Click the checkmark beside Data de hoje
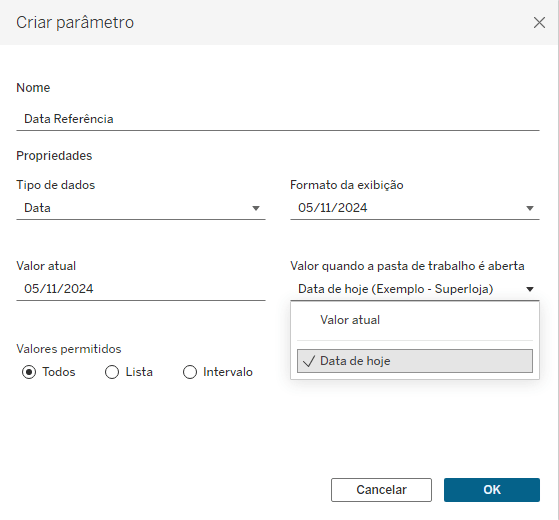Screen dimensions: 559x520 [x=309, y=361]
